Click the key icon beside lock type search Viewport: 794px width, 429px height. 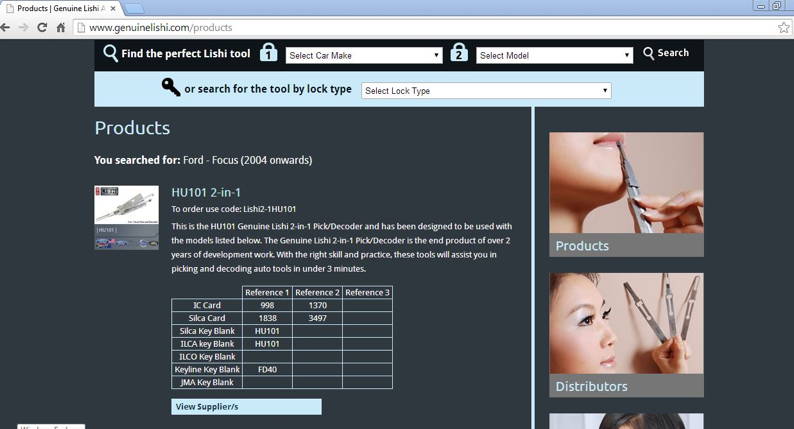[171, 87]
